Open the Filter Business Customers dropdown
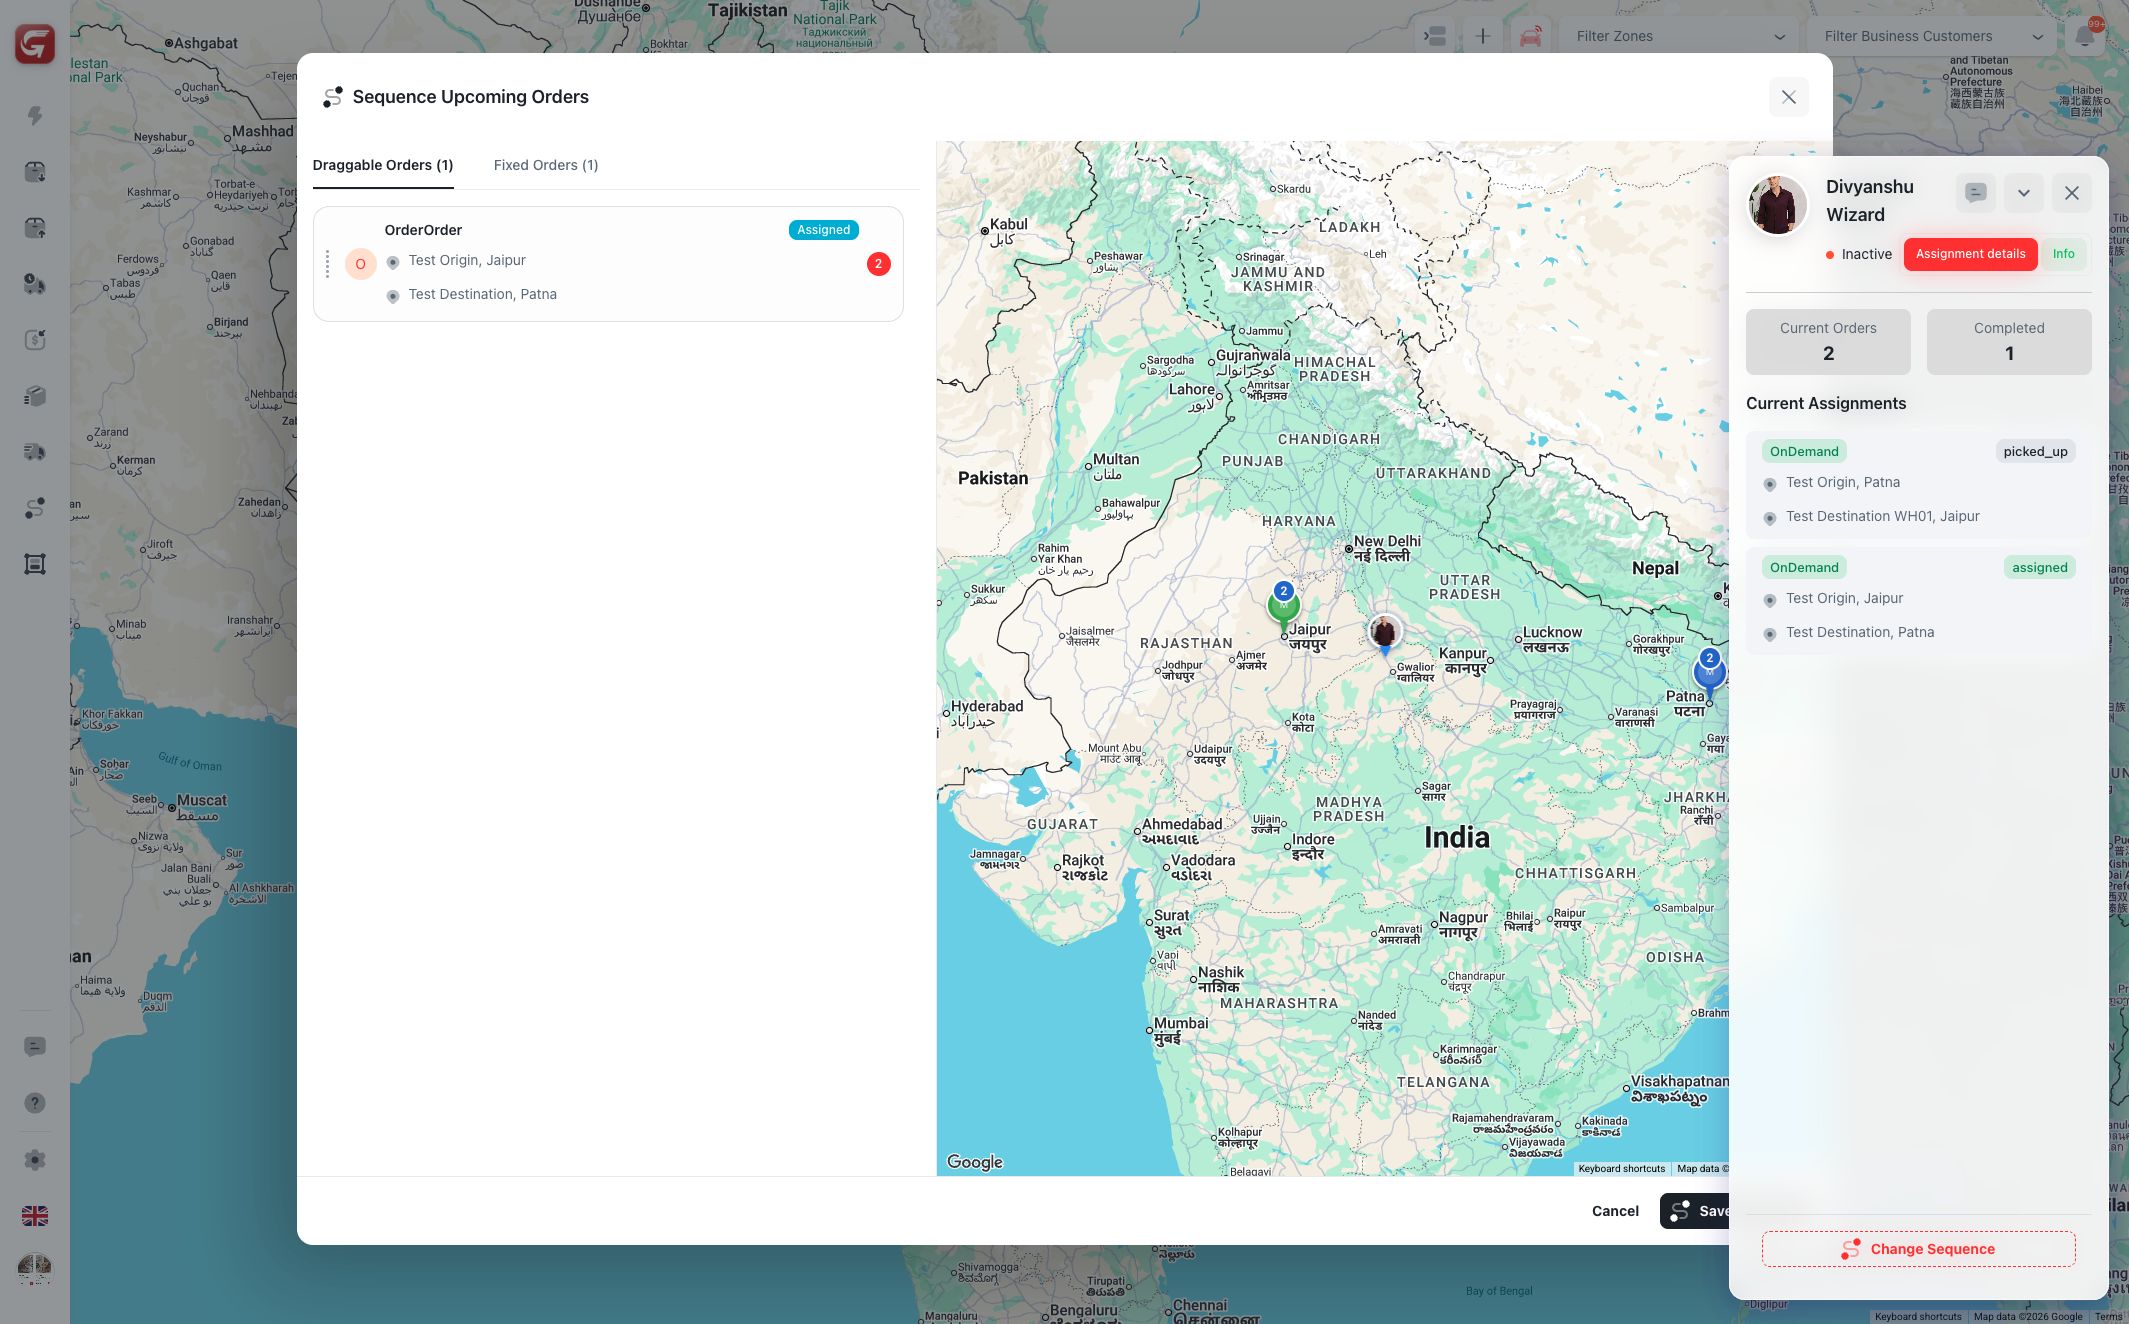The image size is (2129, 1324). 1932,37
